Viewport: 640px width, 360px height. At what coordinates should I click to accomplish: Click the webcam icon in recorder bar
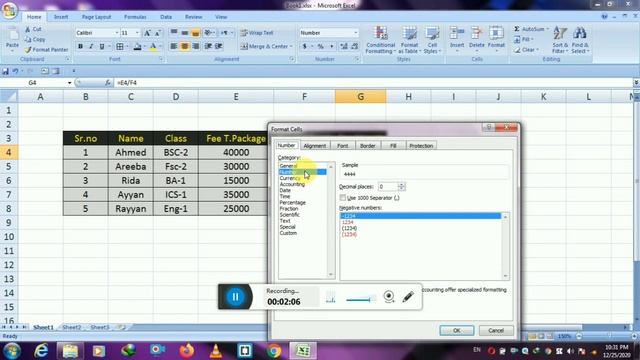389,296
